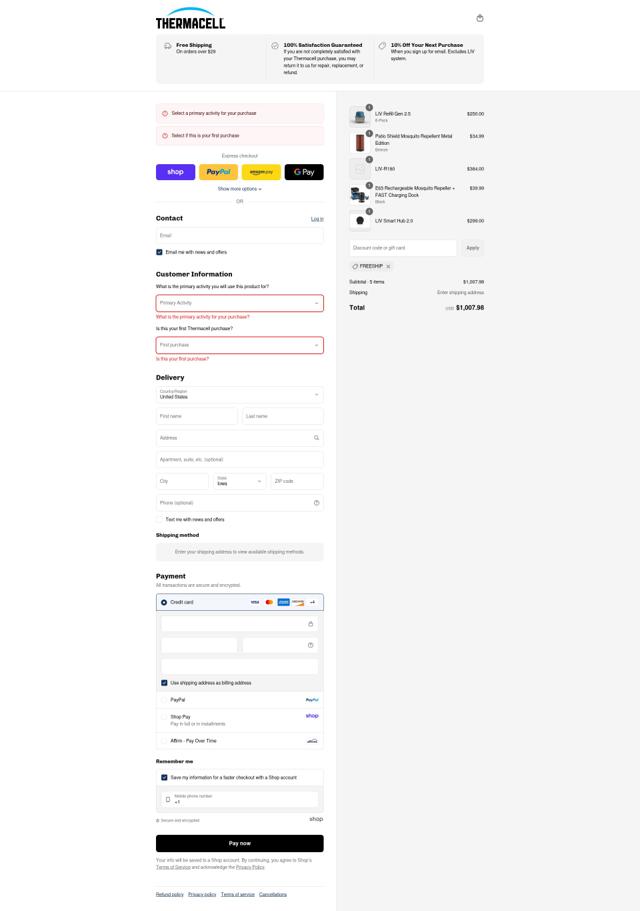Click the Affirm logo icon
Screen dimensions: 640x911
click(x=312, y=741)
